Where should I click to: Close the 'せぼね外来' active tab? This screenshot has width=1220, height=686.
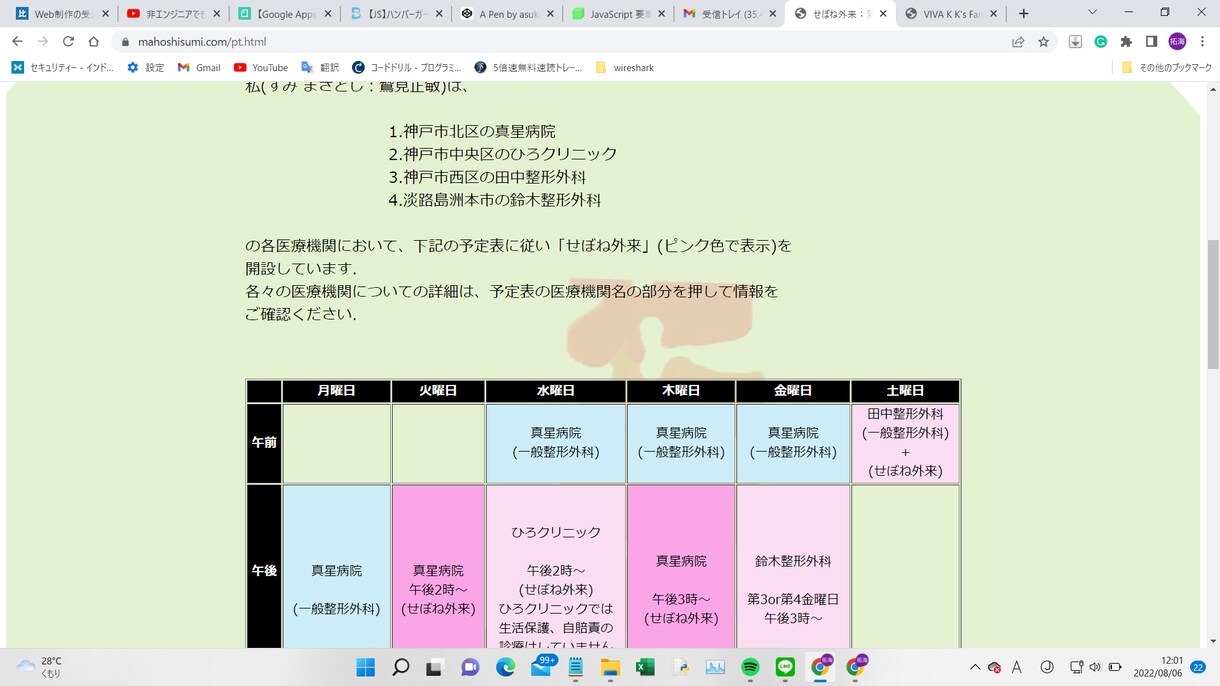pyautogui.click(x=883, y=14)
